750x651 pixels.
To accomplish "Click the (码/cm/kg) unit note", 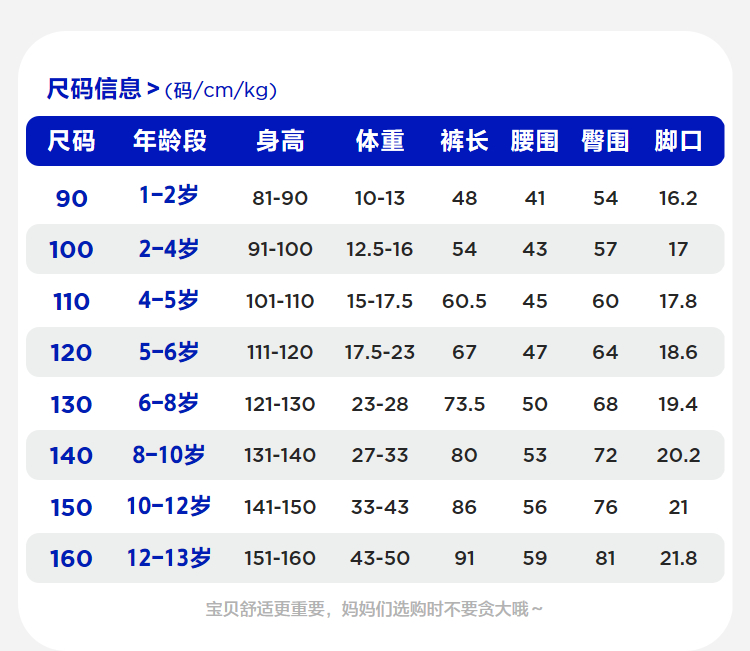I will (x=221, y=90).
